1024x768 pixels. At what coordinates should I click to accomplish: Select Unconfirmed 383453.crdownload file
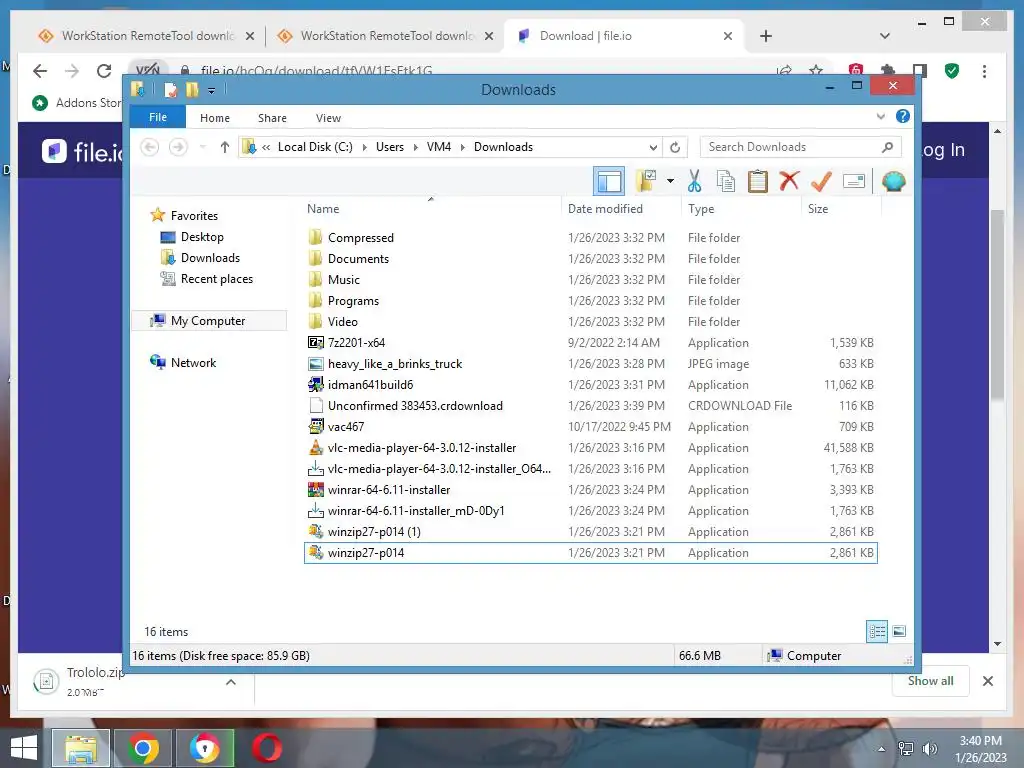pyautogui.click(x=590, y=406)
